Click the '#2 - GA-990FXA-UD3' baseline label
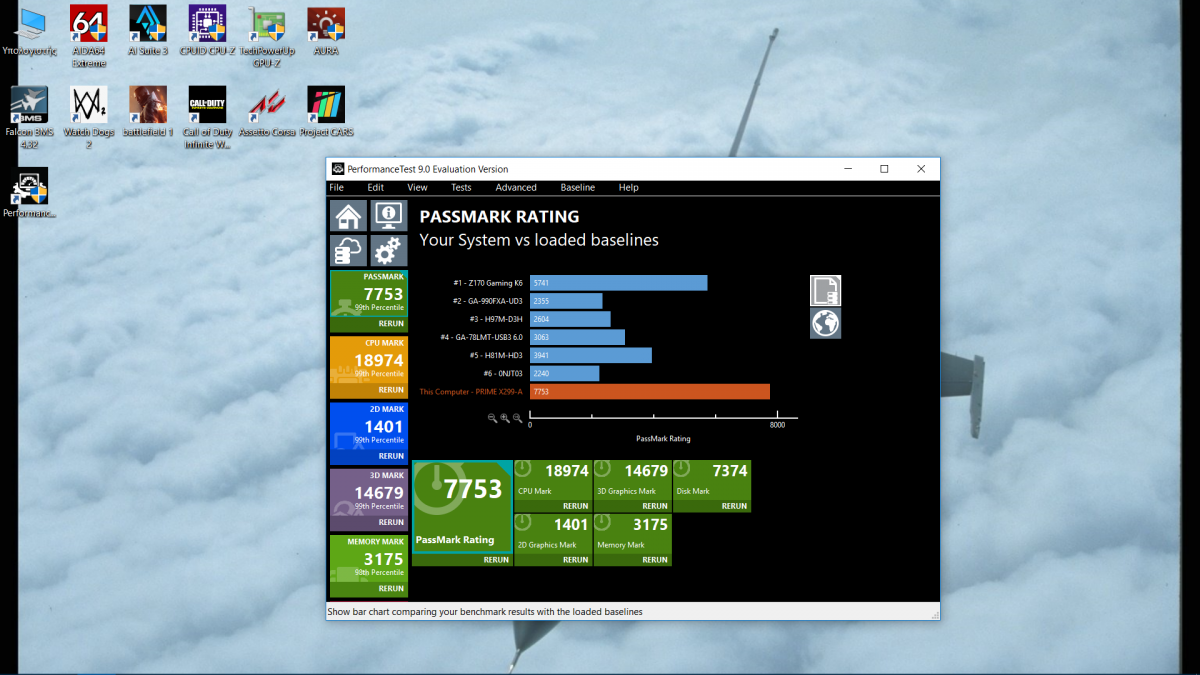This screenshot has height=675, width=1200. 488,301
